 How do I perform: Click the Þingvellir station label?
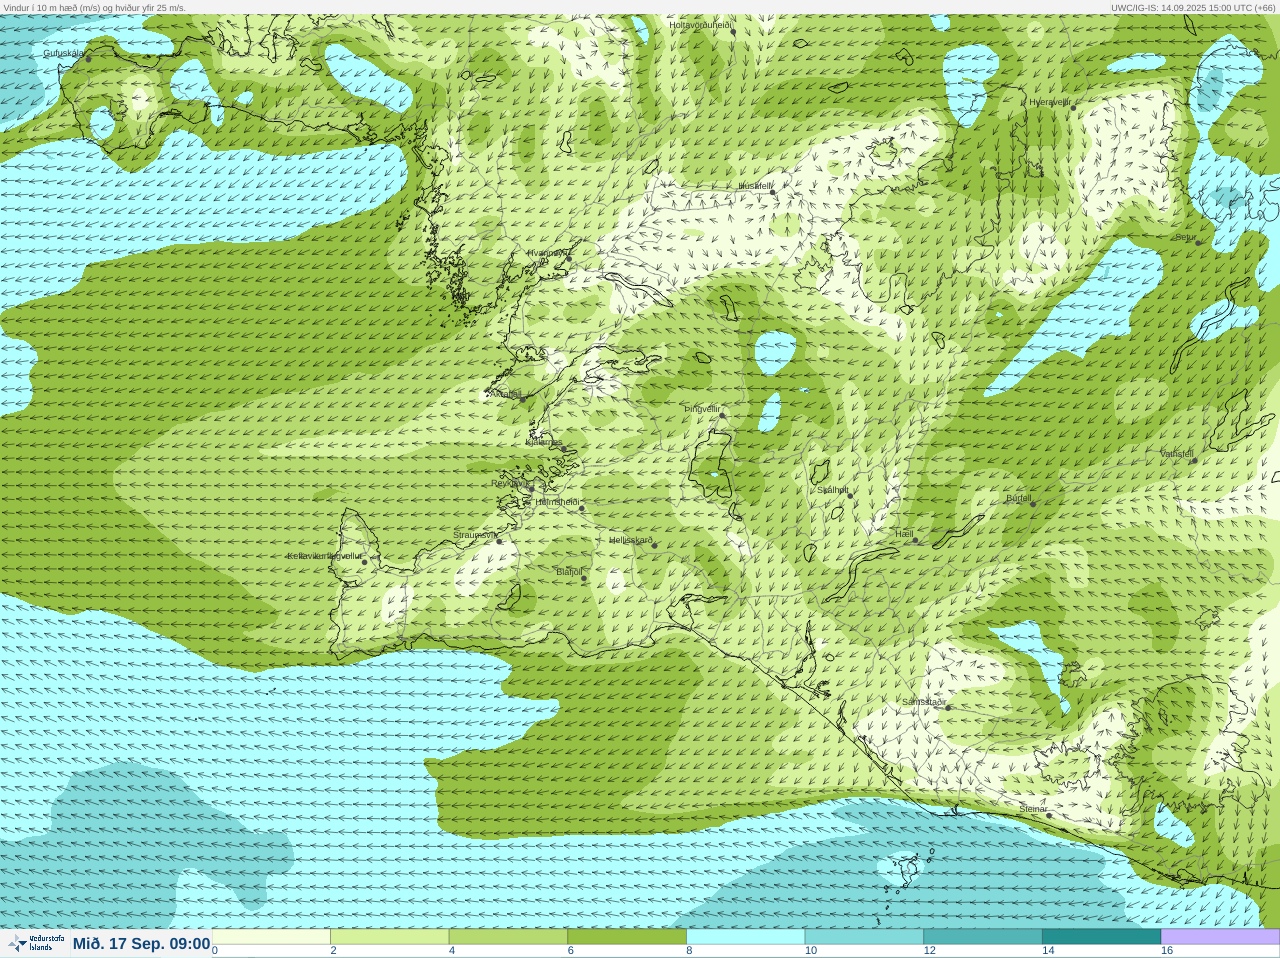[x=702, y=409]
